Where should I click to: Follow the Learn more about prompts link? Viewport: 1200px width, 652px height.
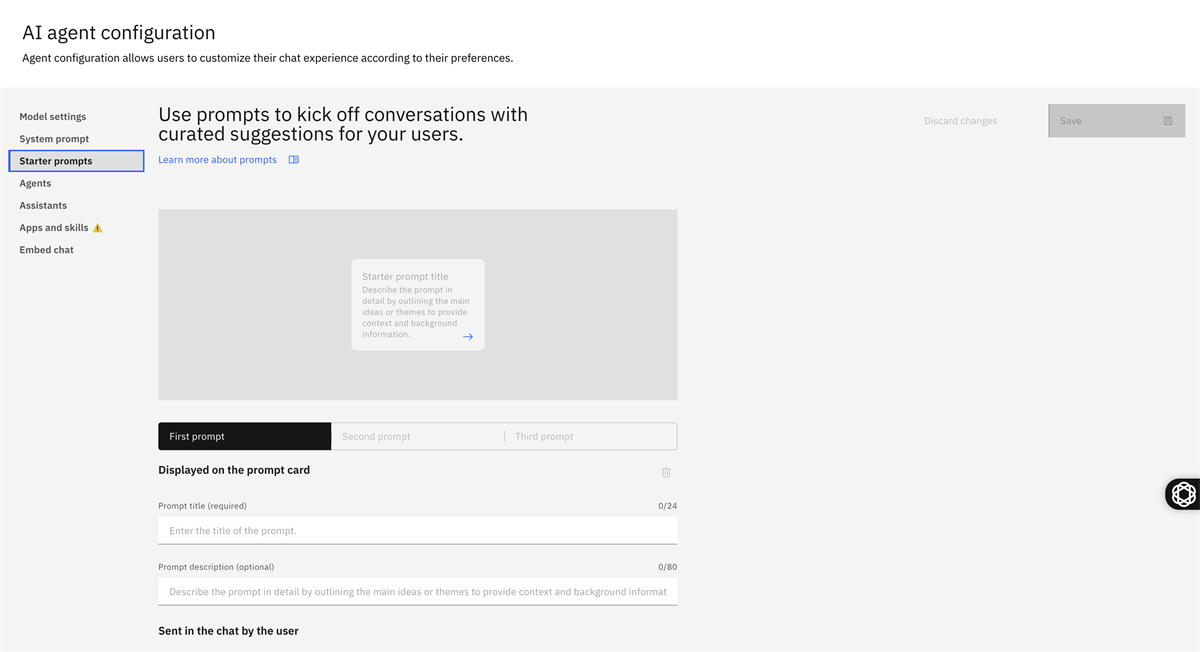point(217,160)
